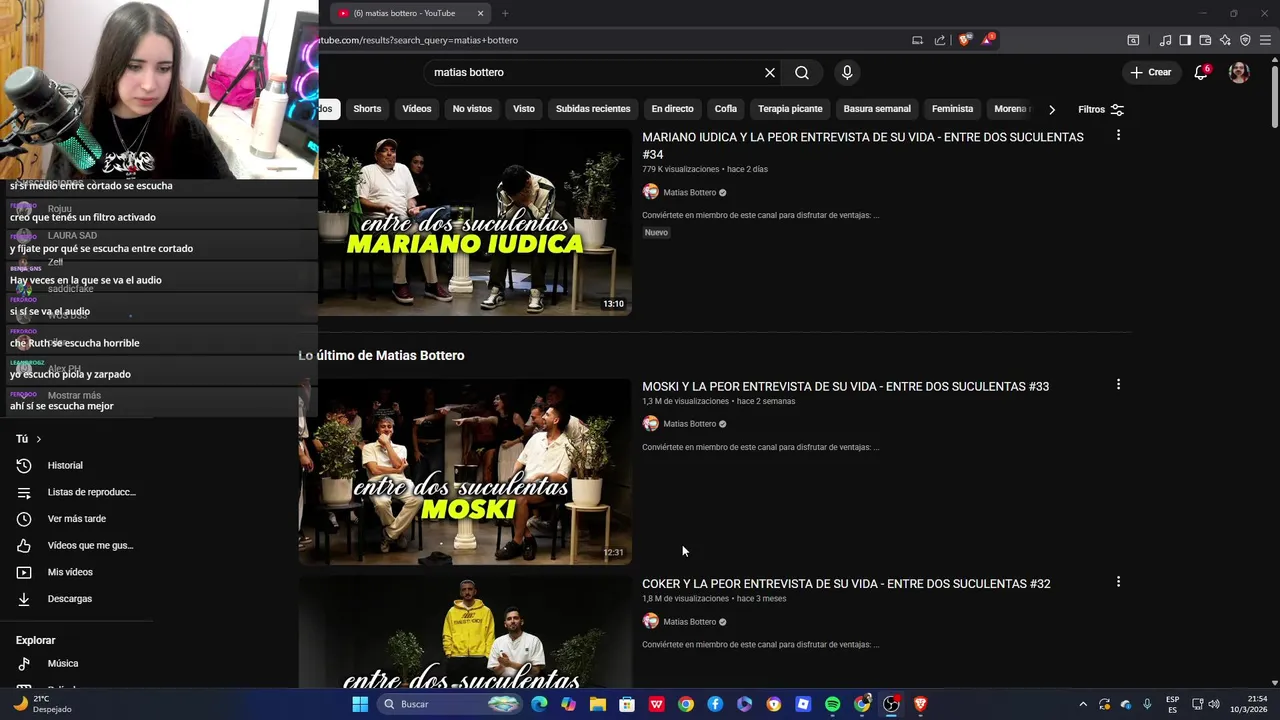Click the Brave Rewards triangle icon
1280x720 pixels.
[988, 40]
